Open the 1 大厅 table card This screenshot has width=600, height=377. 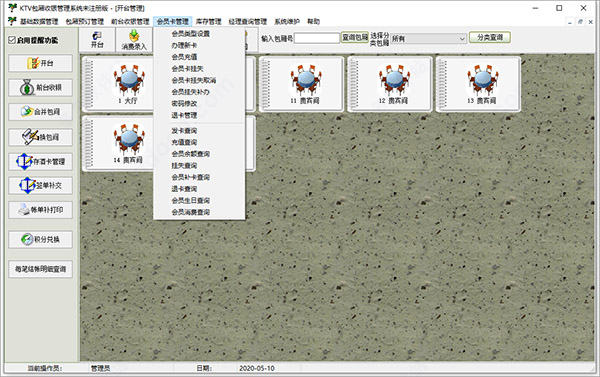point(119,84)
